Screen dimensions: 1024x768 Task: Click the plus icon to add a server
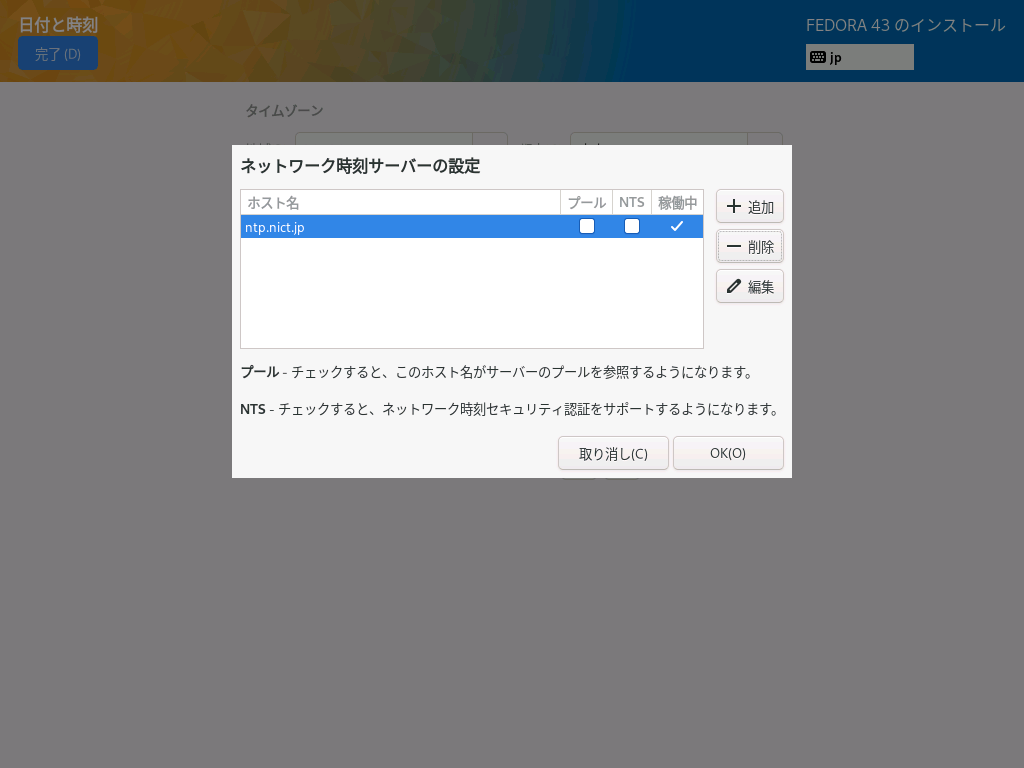point(734,207)
